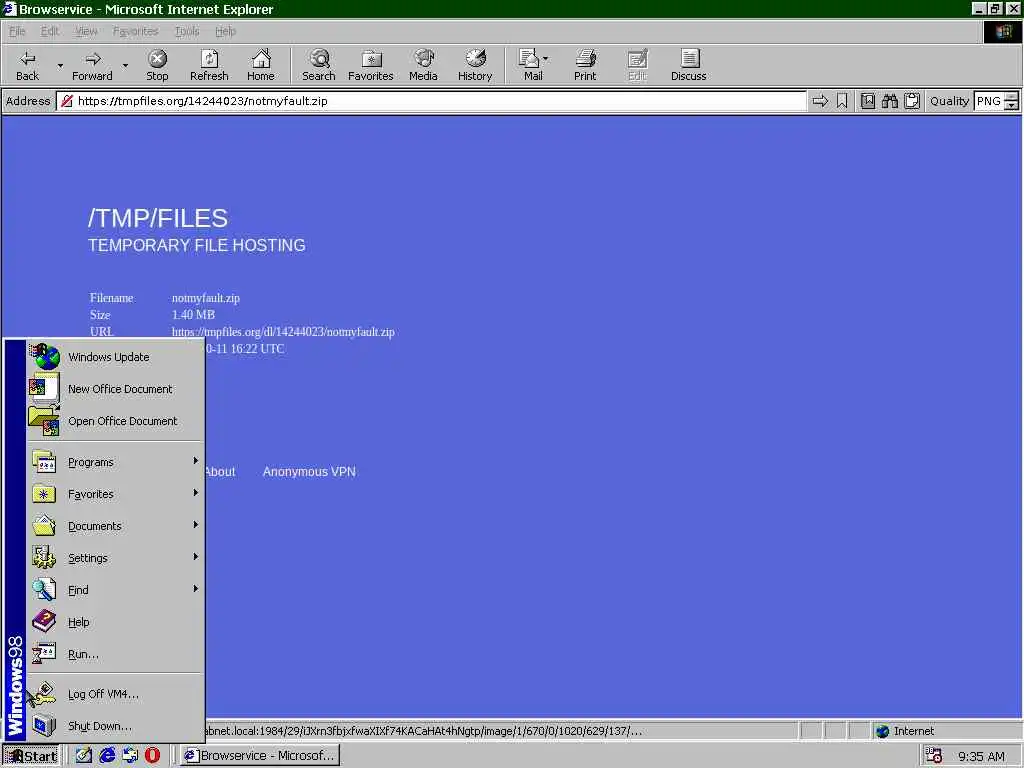Open the Tools menu
This screenshot has height=768, width=1024.
(187, 31)
